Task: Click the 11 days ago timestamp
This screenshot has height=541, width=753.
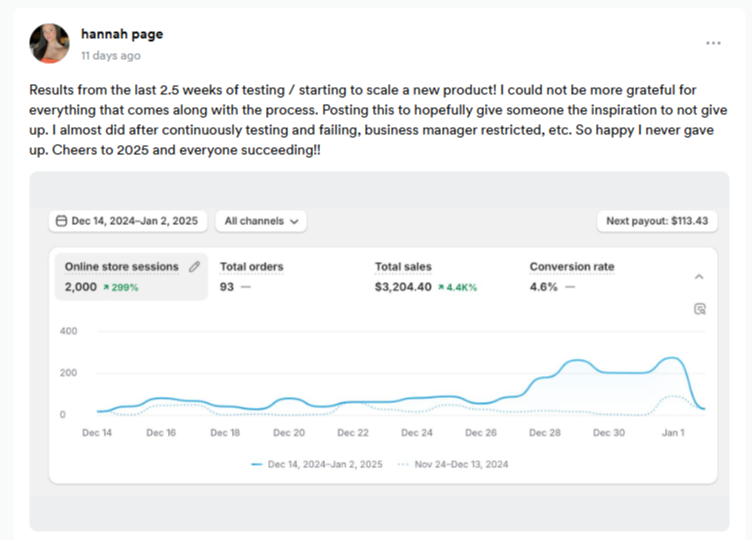Action: coord(110,56)
